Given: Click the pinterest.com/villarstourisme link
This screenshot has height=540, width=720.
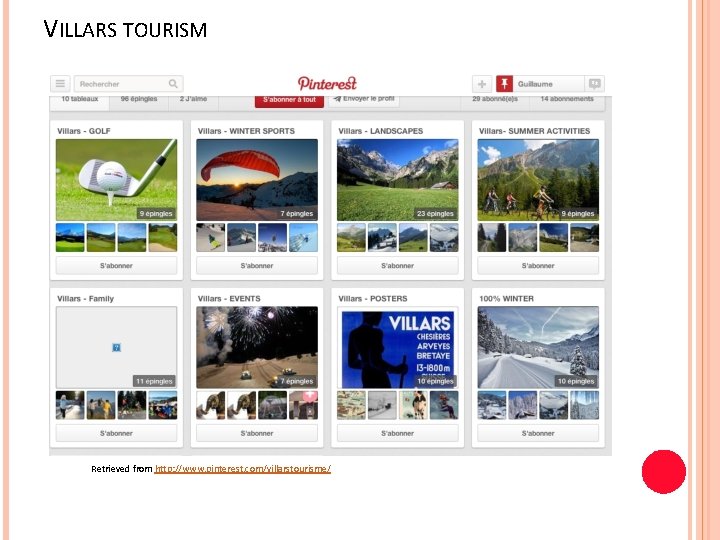Looking at the screenshot, I should pyautogui.click(x=242, y=468).
